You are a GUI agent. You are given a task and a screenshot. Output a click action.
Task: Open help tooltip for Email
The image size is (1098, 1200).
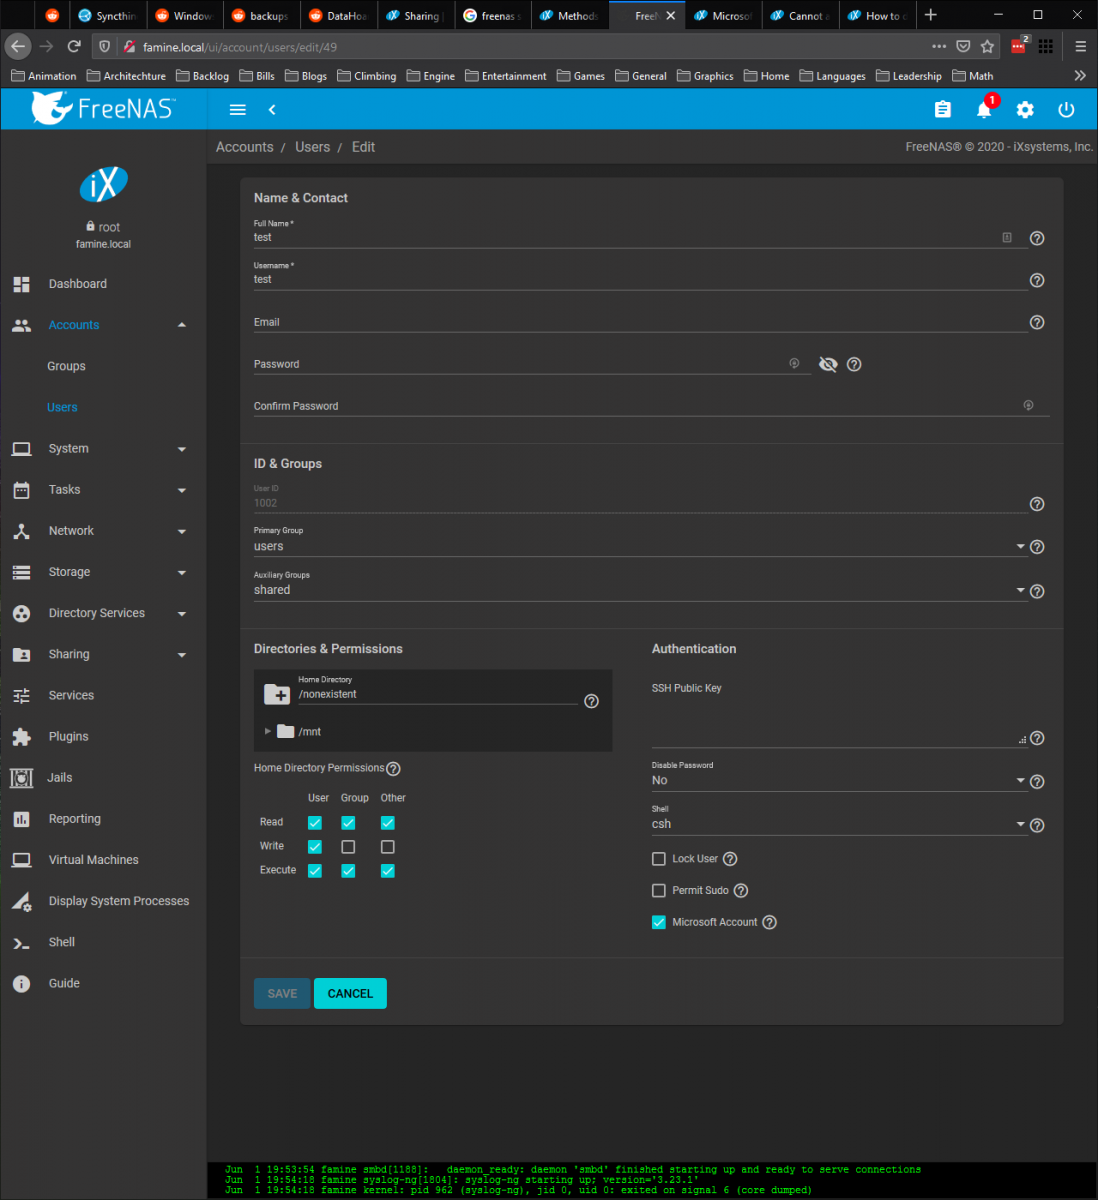[x=1037, y=322]
